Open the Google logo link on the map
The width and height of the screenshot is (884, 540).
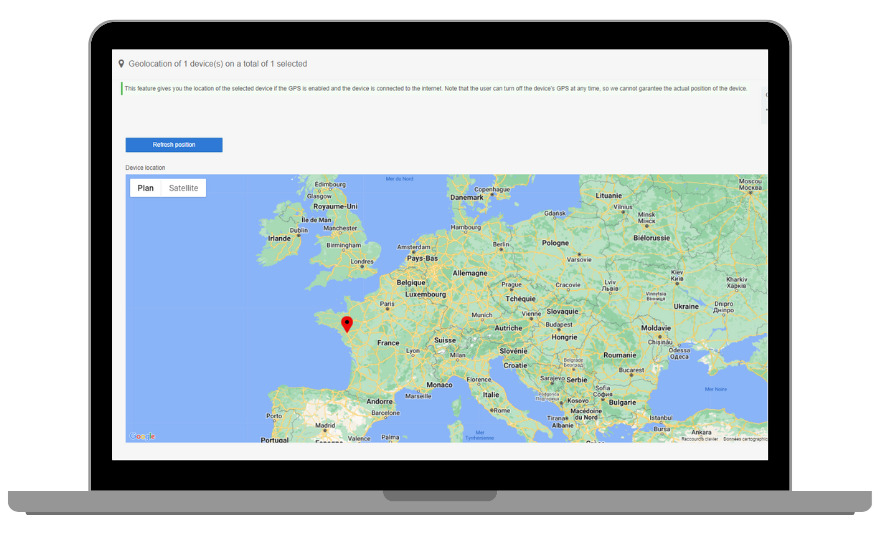(x=142, y=436)
